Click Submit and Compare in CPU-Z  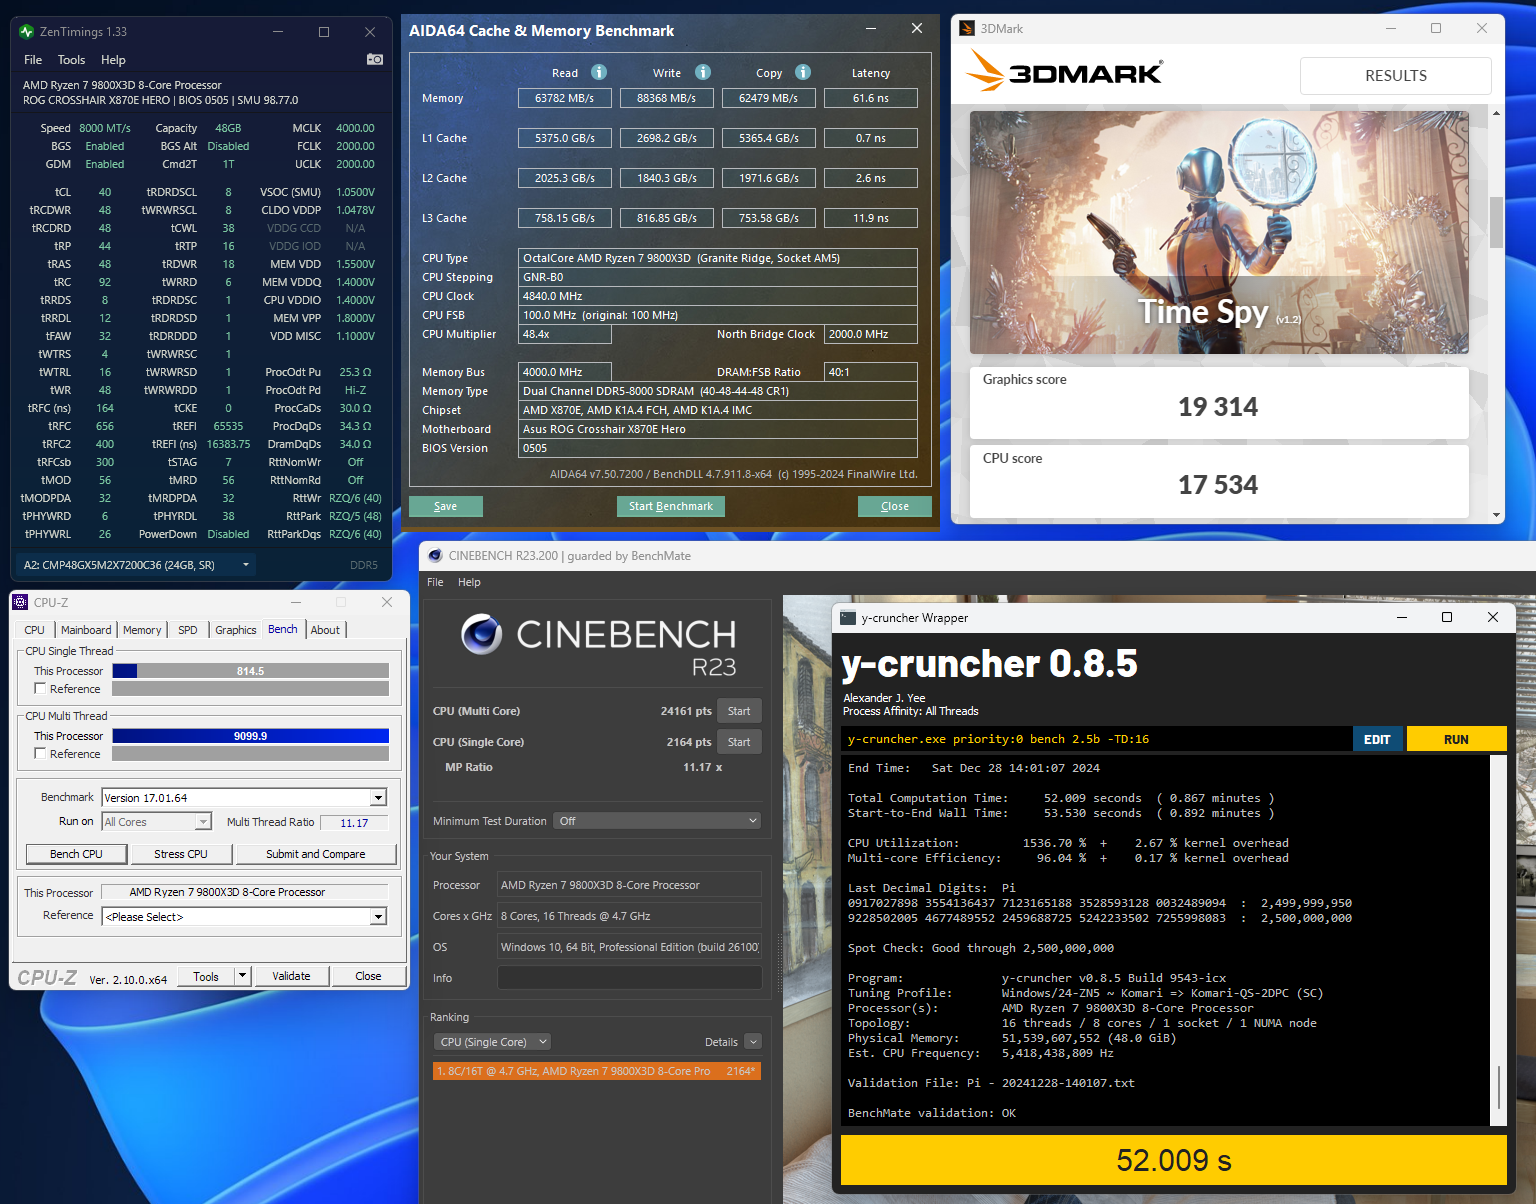coord(316,854)
